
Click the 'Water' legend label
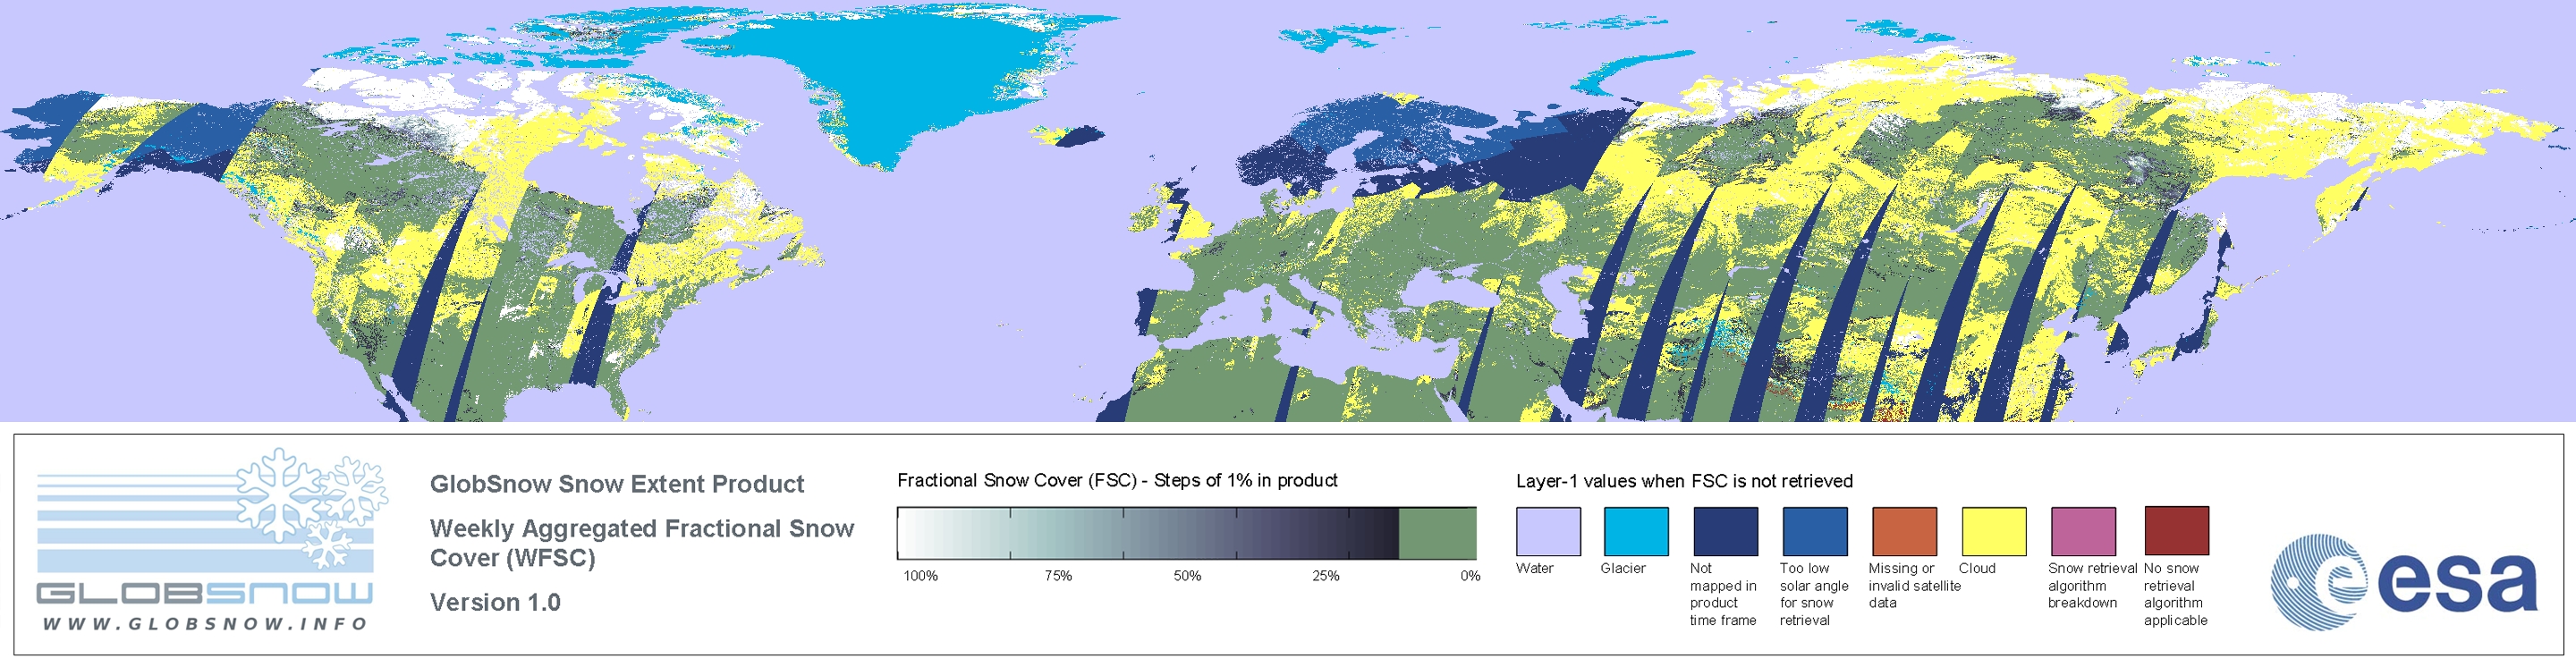[1535, 568]
